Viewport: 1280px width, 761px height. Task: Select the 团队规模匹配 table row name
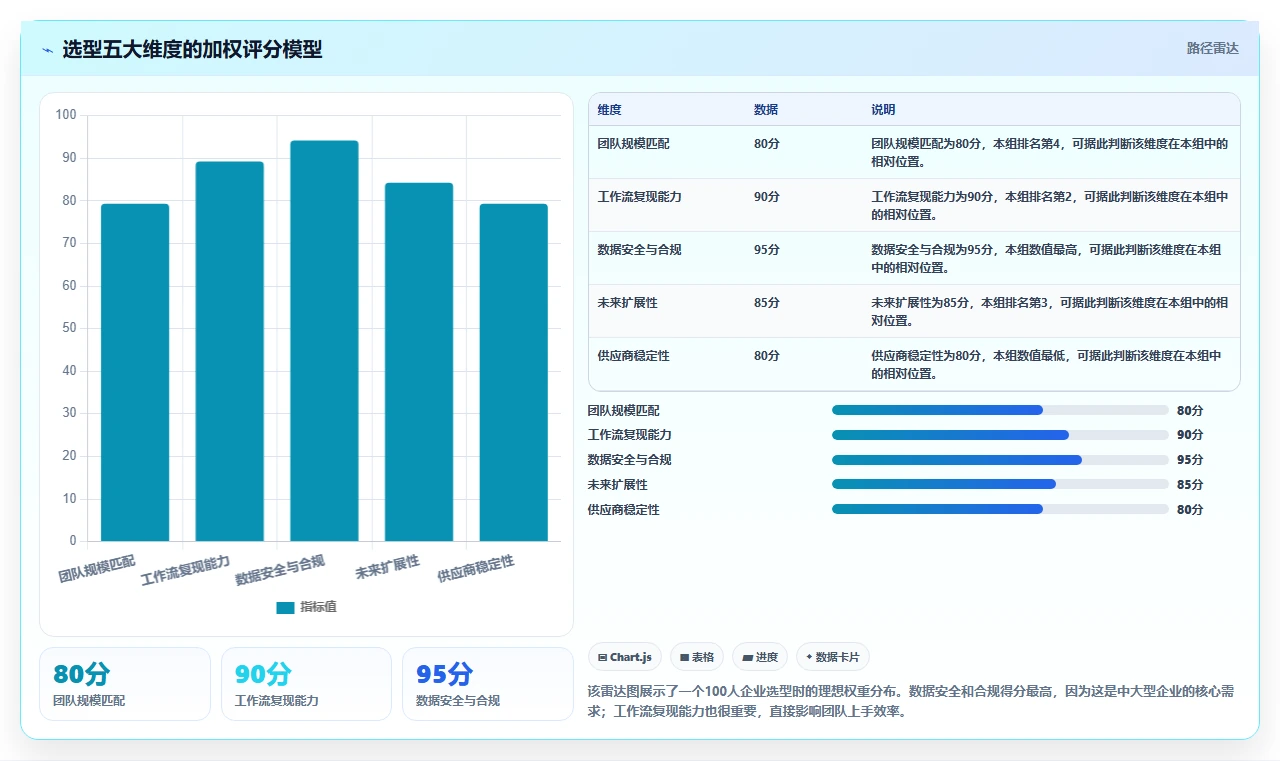click(x=633, y=144)
